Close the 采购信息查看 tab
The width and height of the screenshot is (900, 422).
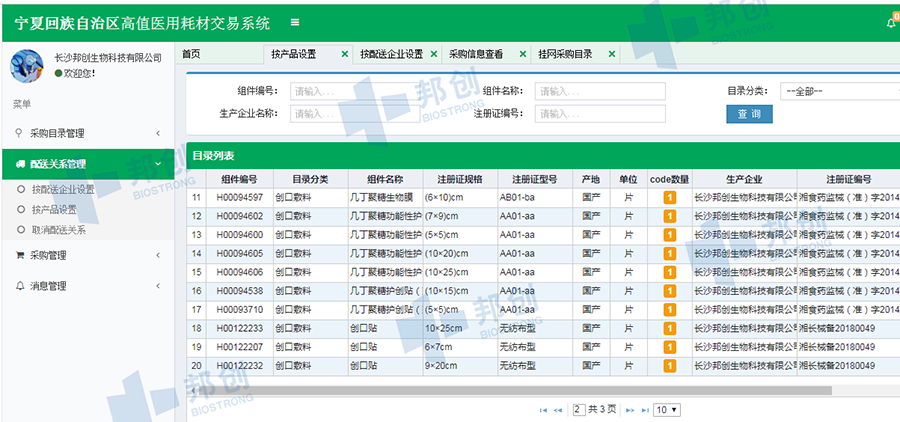pos(523,54)
